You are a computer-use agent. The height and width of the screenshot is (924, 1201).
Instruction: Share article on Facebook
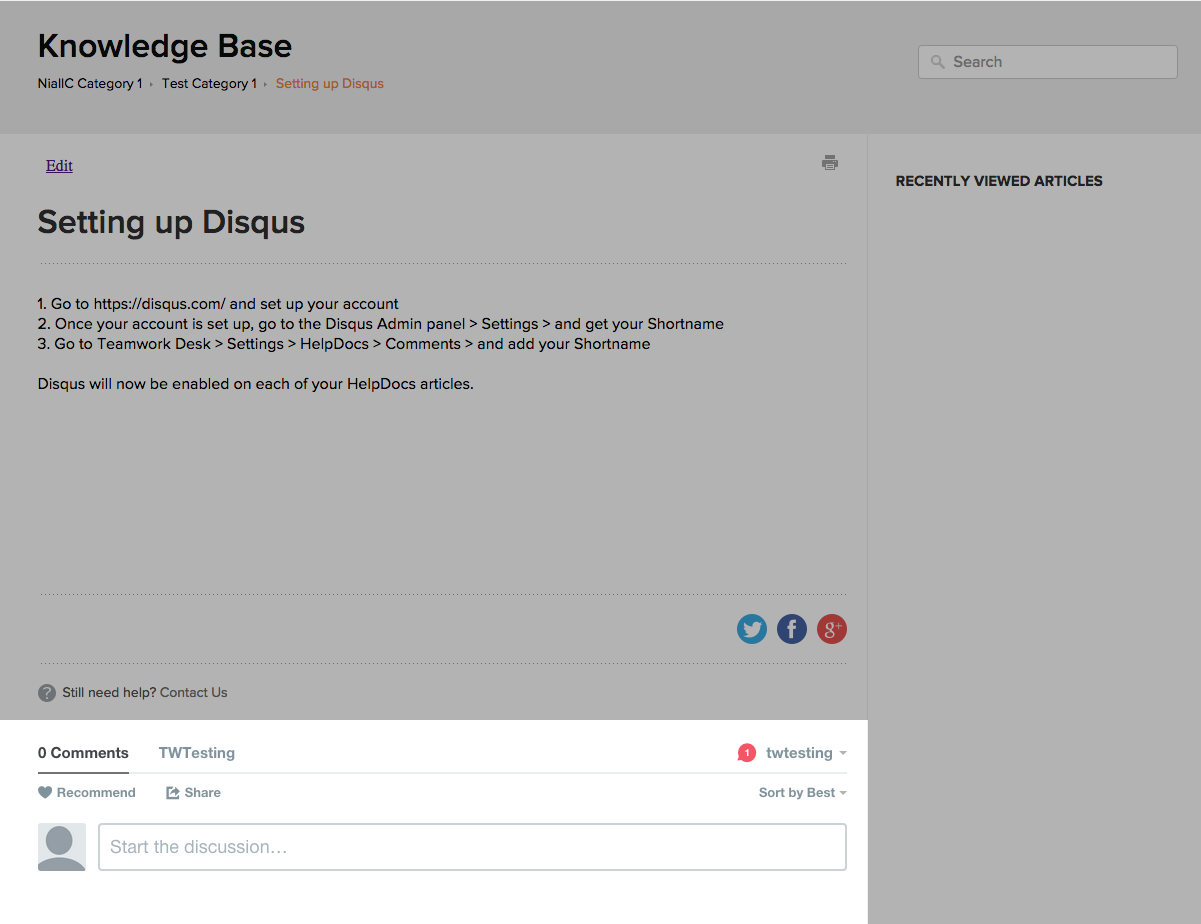792,629
